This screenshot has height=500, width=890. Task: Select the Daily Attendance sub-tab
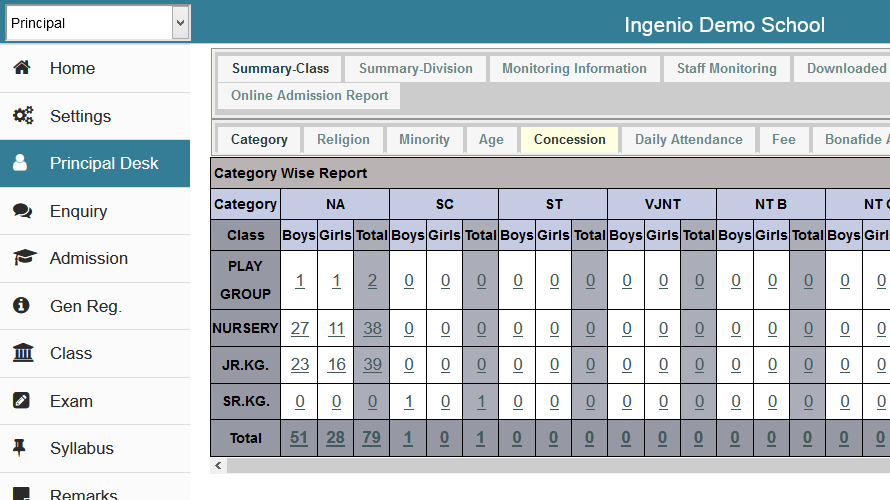pos(689,140)
